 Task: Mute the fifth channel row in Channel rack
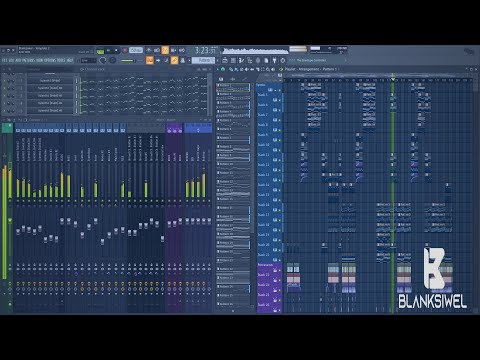4,110
